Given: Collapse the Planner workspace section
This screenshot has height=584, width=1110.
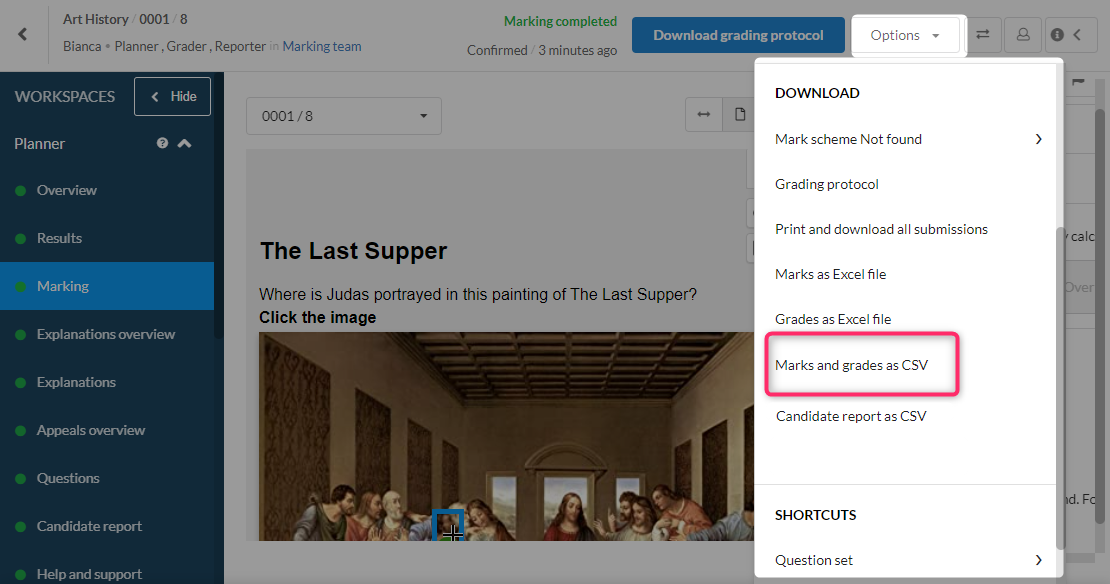Looking at the screenshot, I should (185, 143).
